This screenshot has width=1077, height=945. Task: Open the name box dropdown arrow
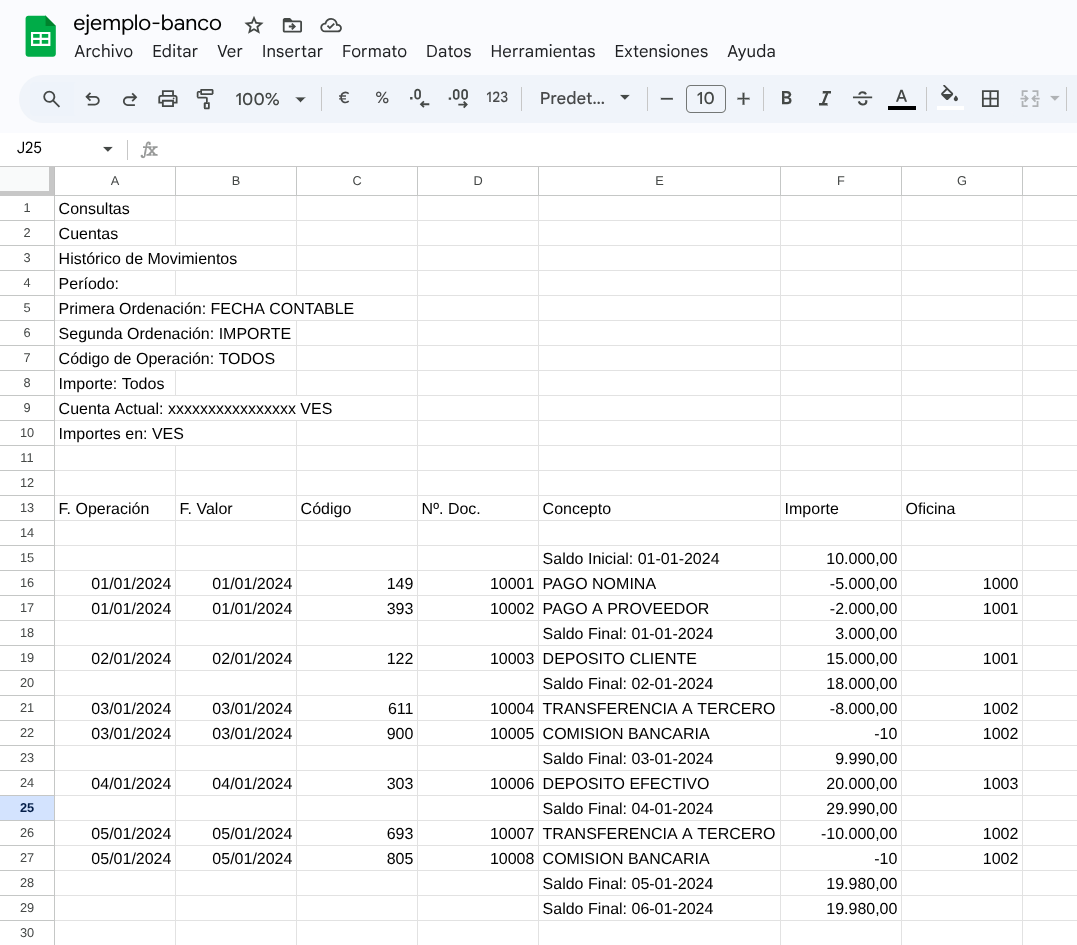[108, 149]
